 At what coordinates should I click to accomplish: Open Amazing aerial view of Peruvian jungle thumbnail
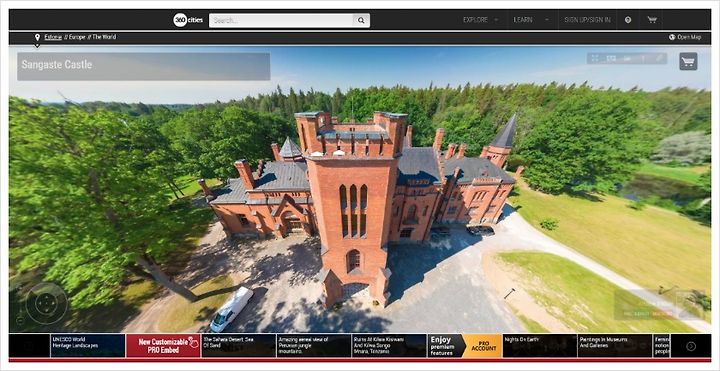point(314,346)
